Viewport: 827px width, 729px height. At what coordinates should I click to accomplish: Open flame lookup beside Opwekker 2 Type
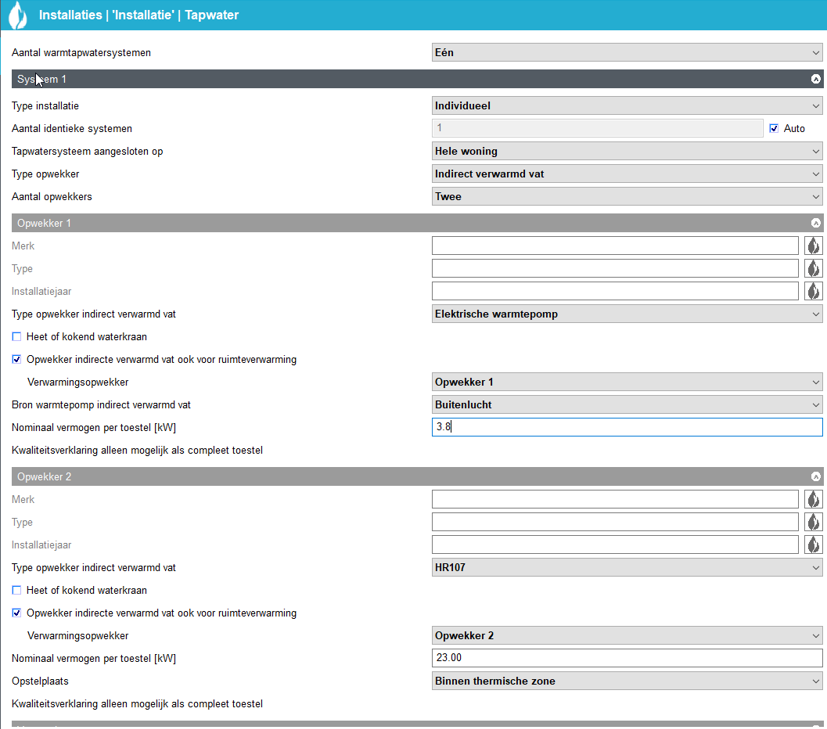813,522
